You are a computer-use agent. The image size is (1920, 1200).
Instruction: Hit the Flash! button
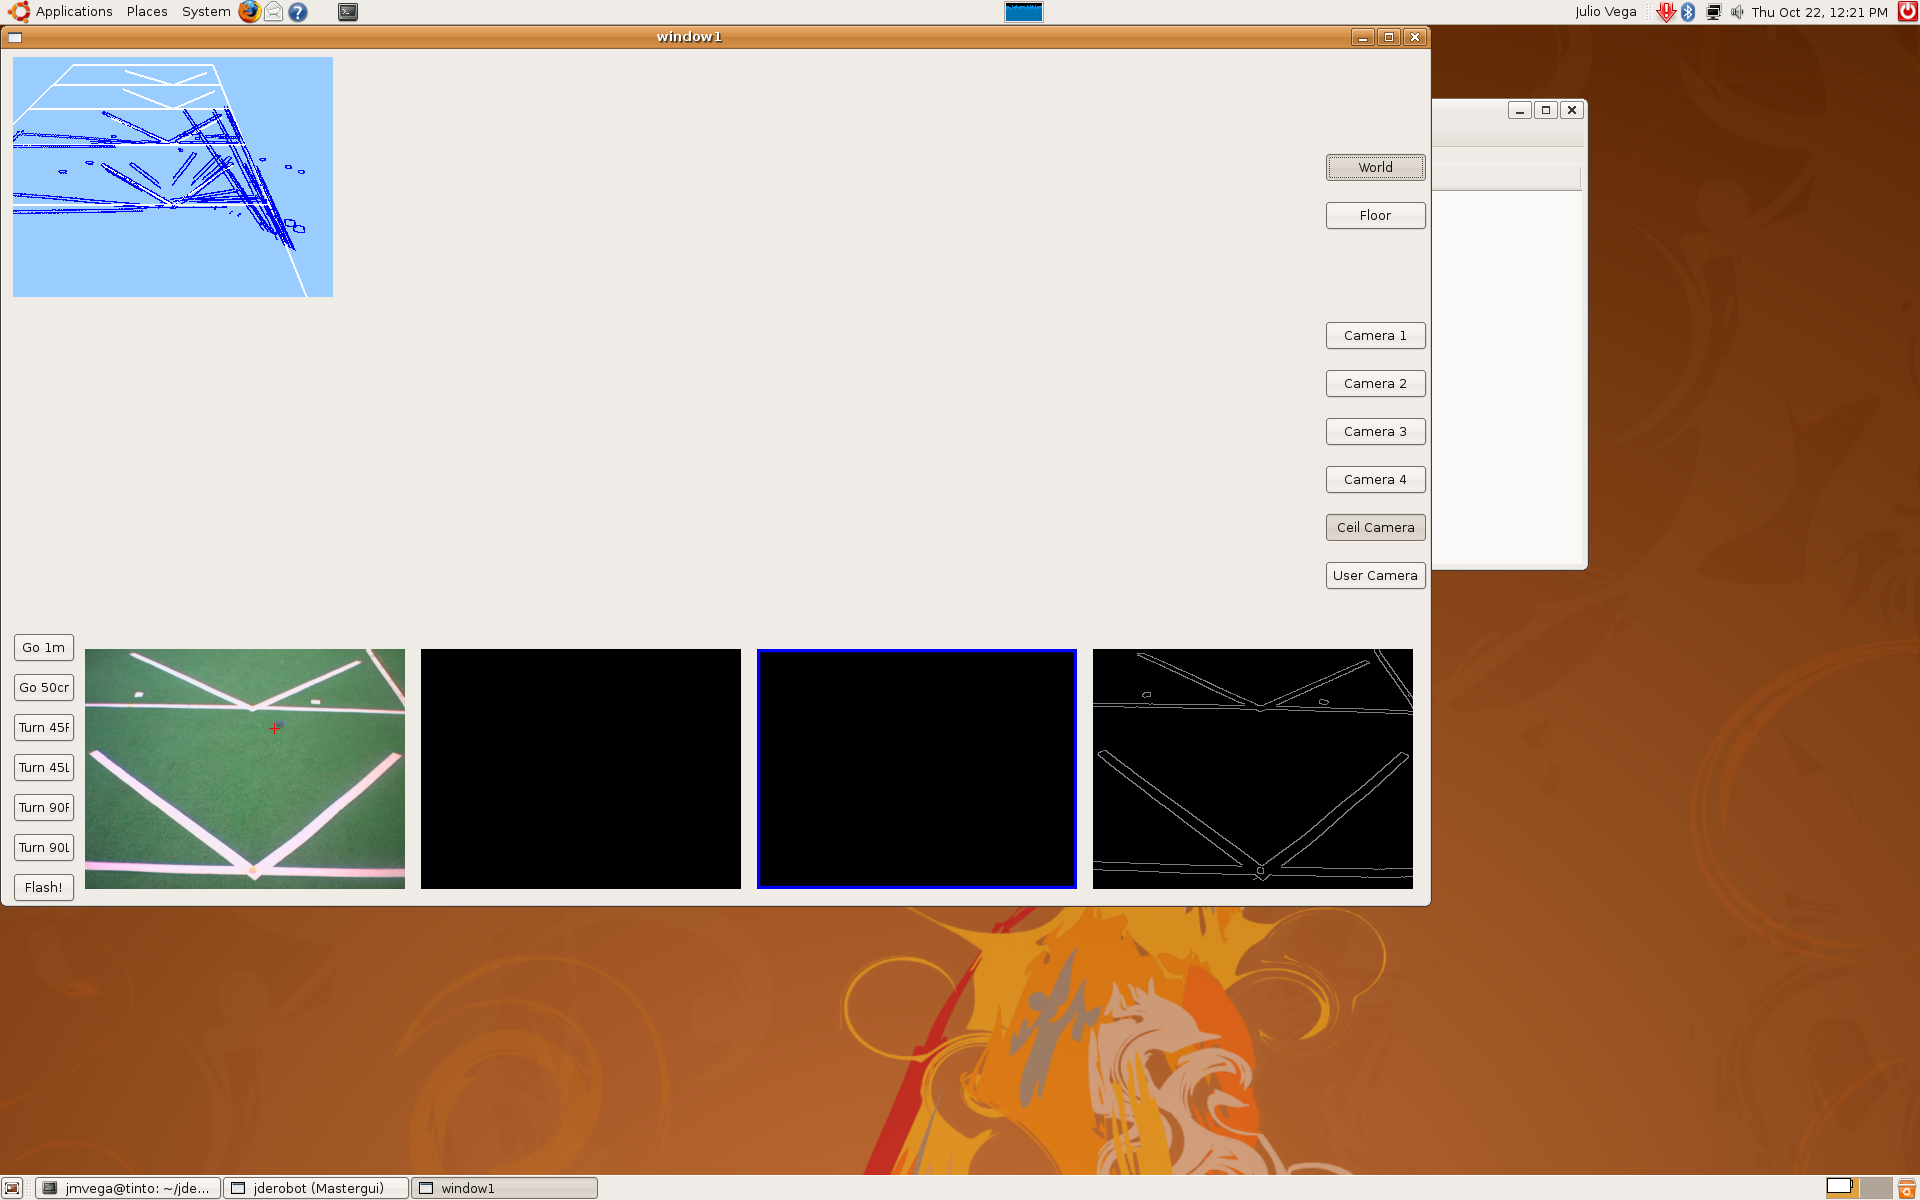tap(44, 887)
